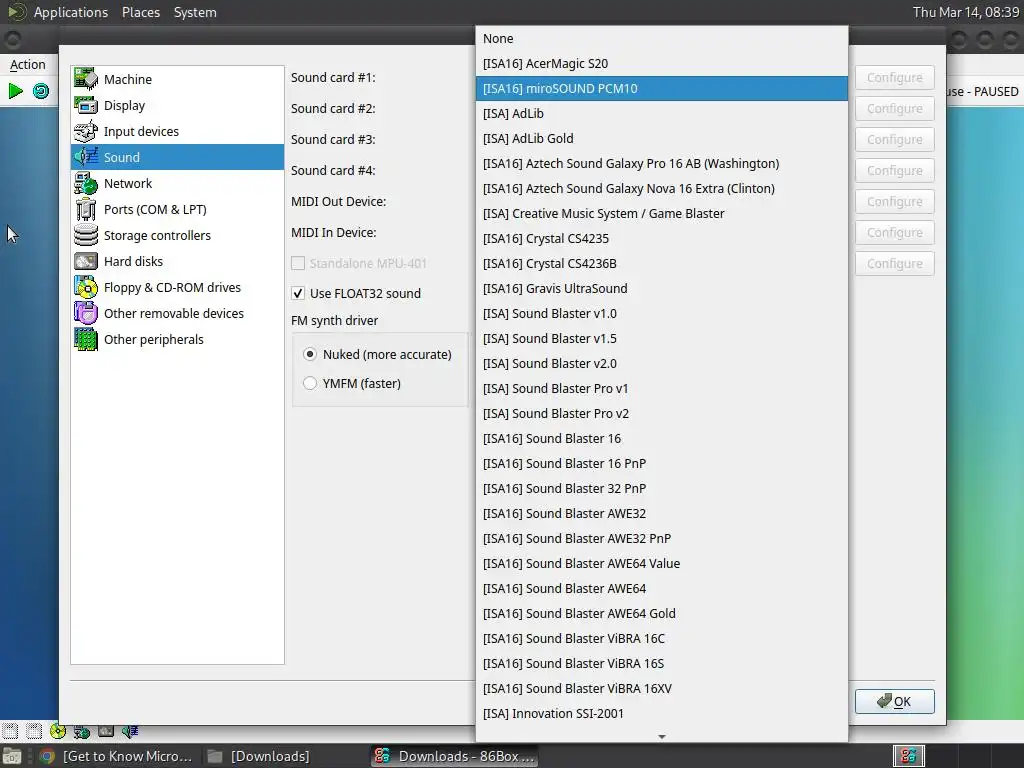Pick [ISA16] Sound Blaster 16 PnP

[x=662, y=463]
